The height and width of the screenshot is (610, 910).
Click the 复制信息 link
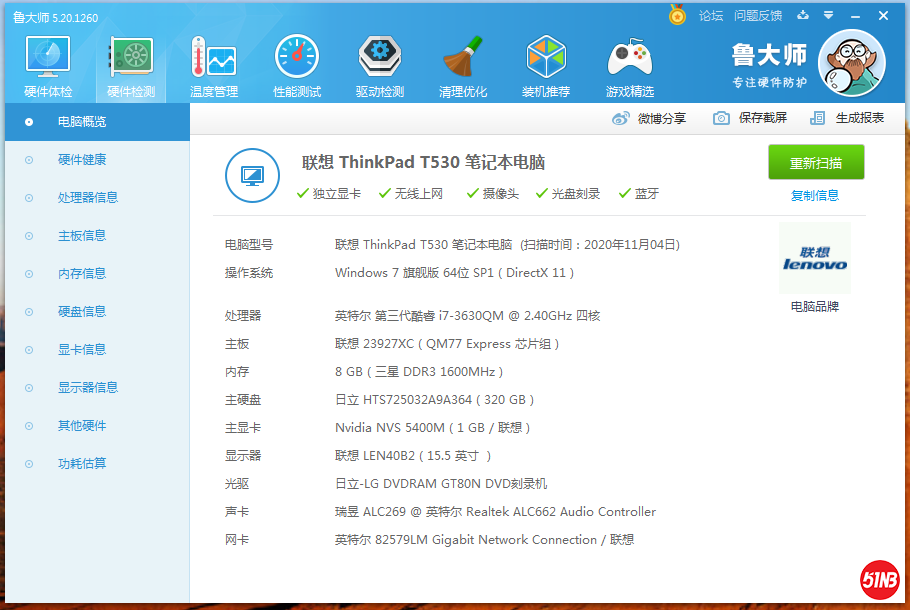814,196
